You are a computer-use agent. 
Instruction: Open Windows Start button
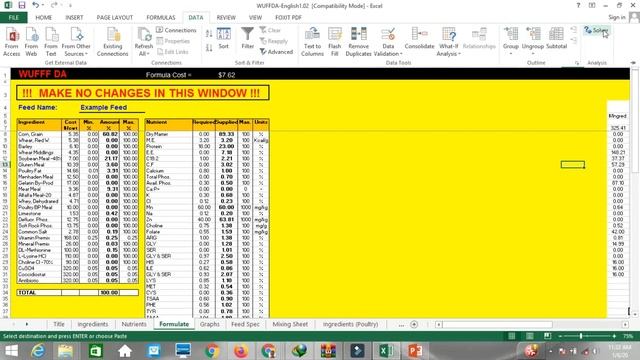(x=11, y=351)
